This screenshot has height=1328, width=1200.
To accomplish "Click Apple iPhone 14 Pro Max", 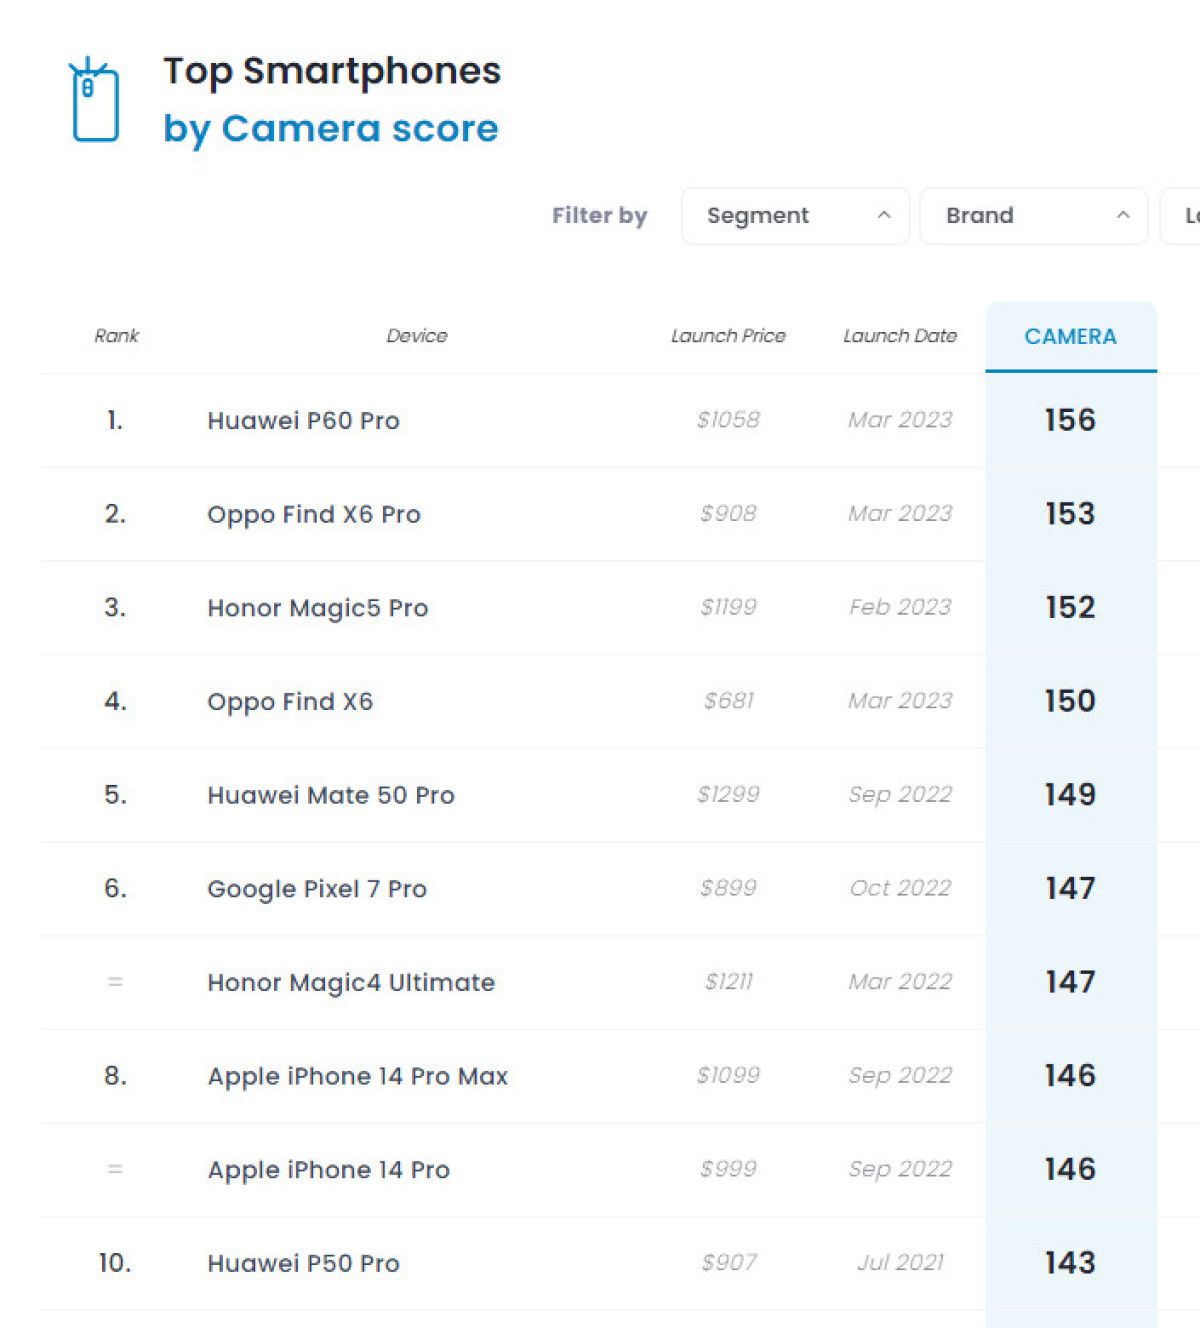I will pos(357,1077).
